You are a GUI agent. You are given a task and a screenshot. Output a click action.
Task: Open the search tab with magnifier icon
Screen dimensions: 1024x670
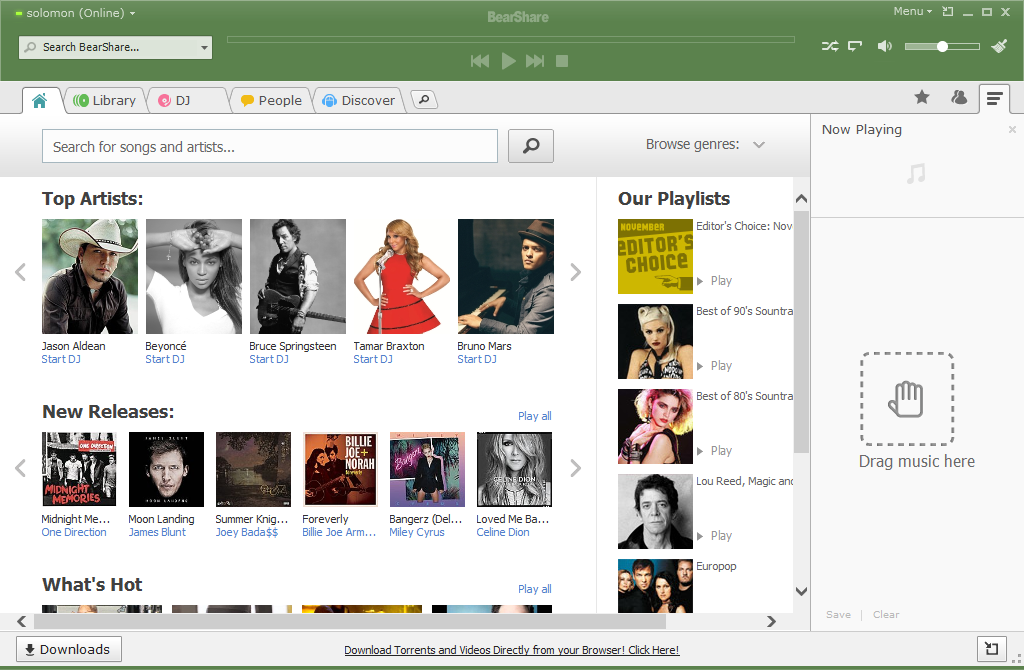[x=424, y=100]
